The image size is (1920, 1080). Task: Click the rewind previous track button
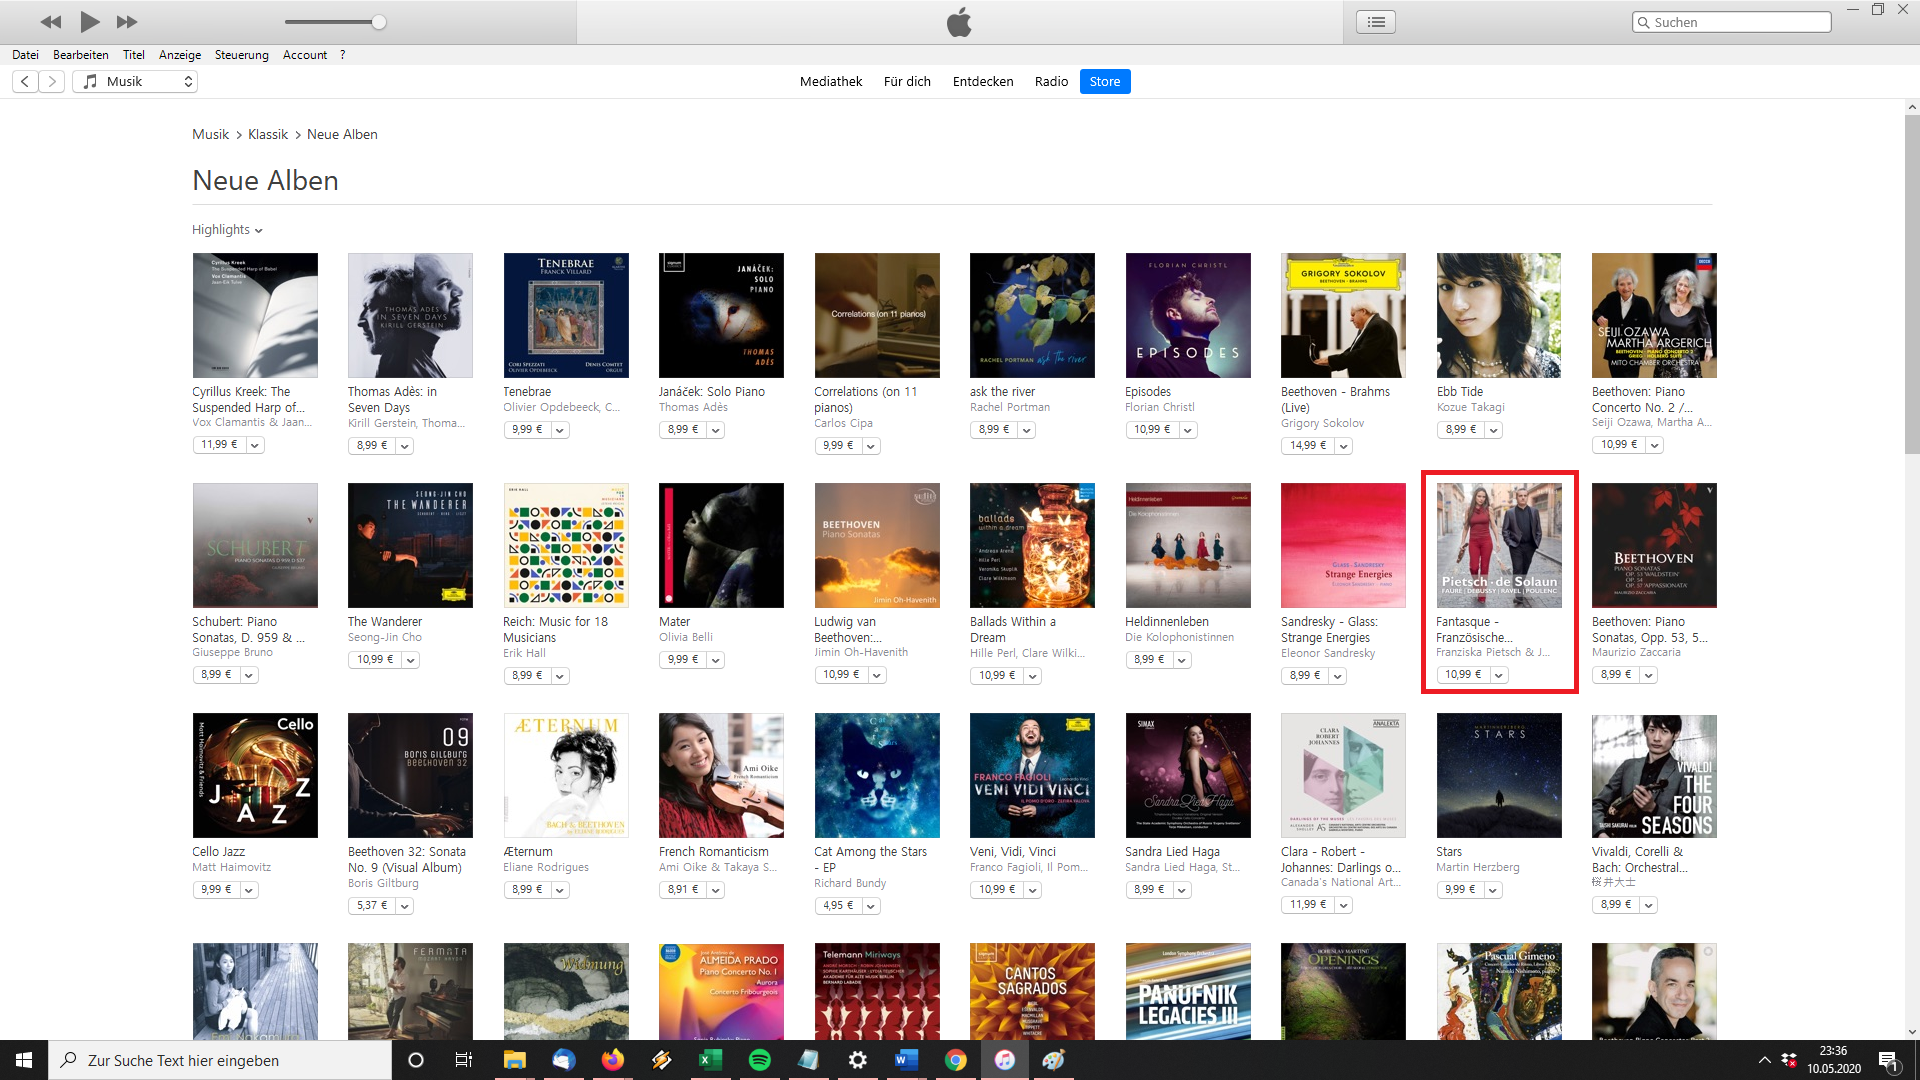pyautogui.click(x=51, y=22)
